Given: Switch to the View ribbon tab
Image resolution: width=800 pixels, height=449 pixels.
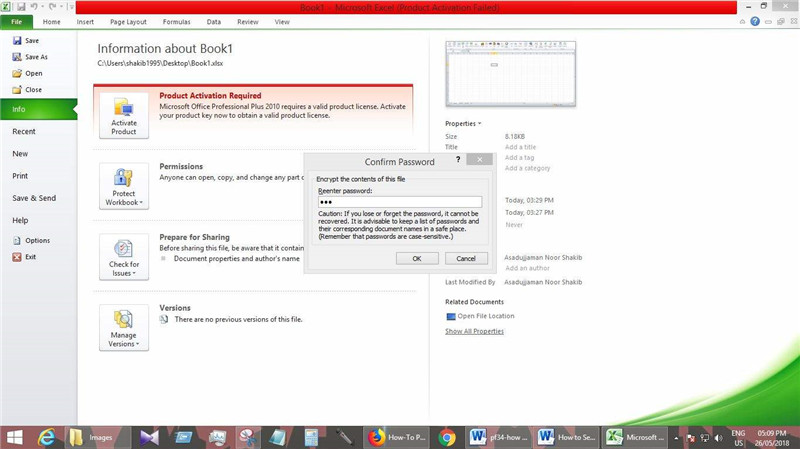Looking at the screenshot, I should click(x=282, y=22).
